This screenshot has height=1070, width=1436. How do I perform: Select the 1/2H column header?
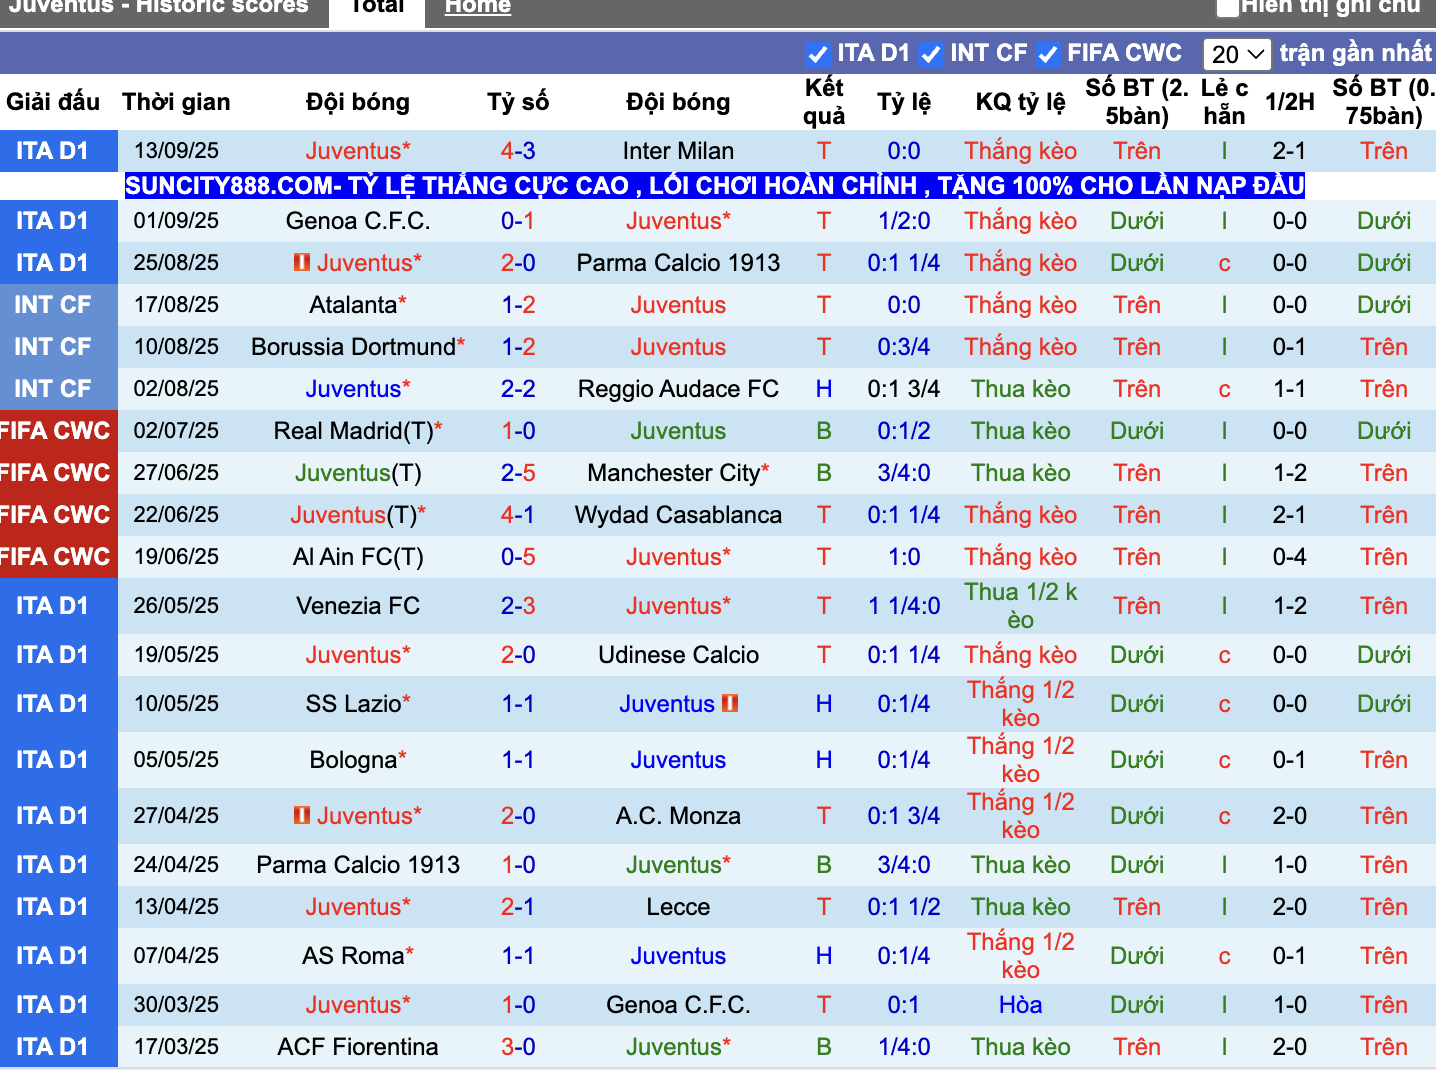(1290, 102)
